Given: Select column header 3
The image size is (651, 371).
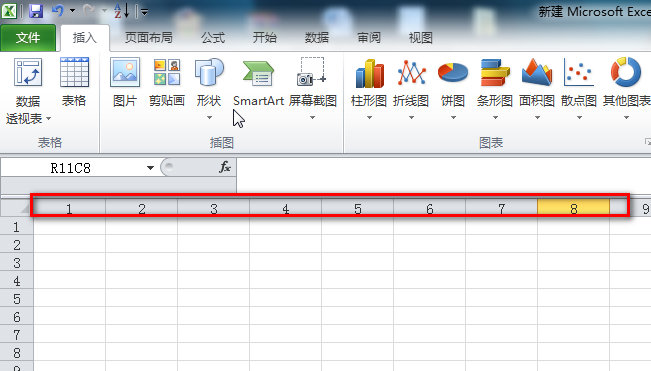Looking at the screenshot, I should click(x=213, y=208).
